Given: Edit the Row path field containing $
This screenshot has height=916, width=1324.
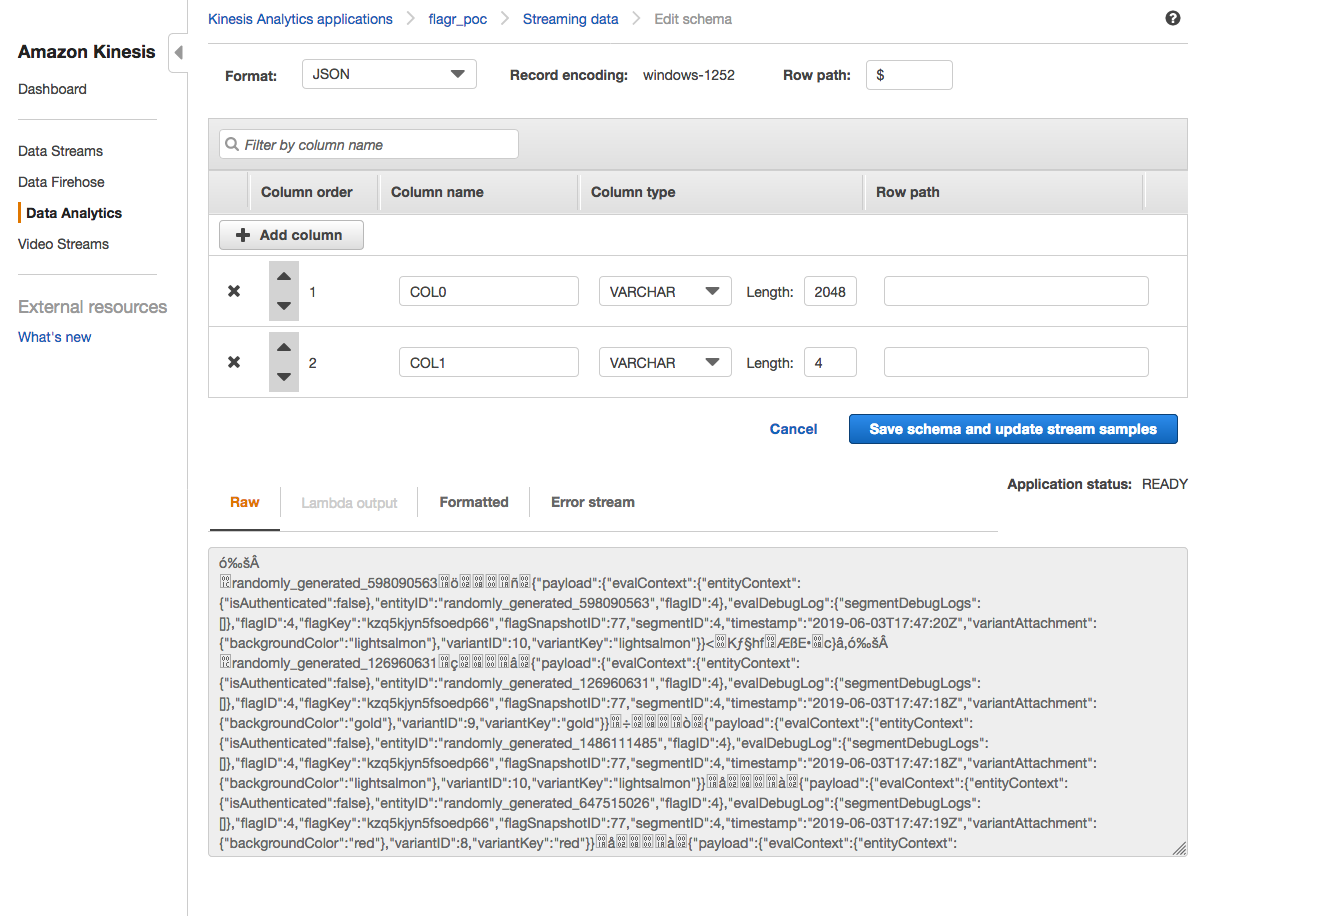Looking at the screenshot, I should click(x=908, y=74).
